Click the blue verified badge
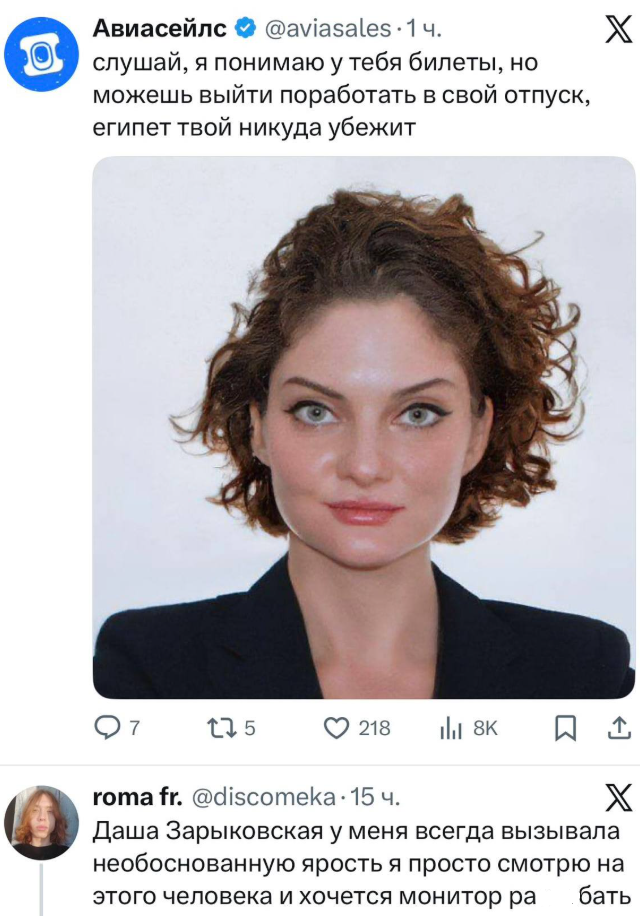The image size is (640, 916). (x=242, y=30)
